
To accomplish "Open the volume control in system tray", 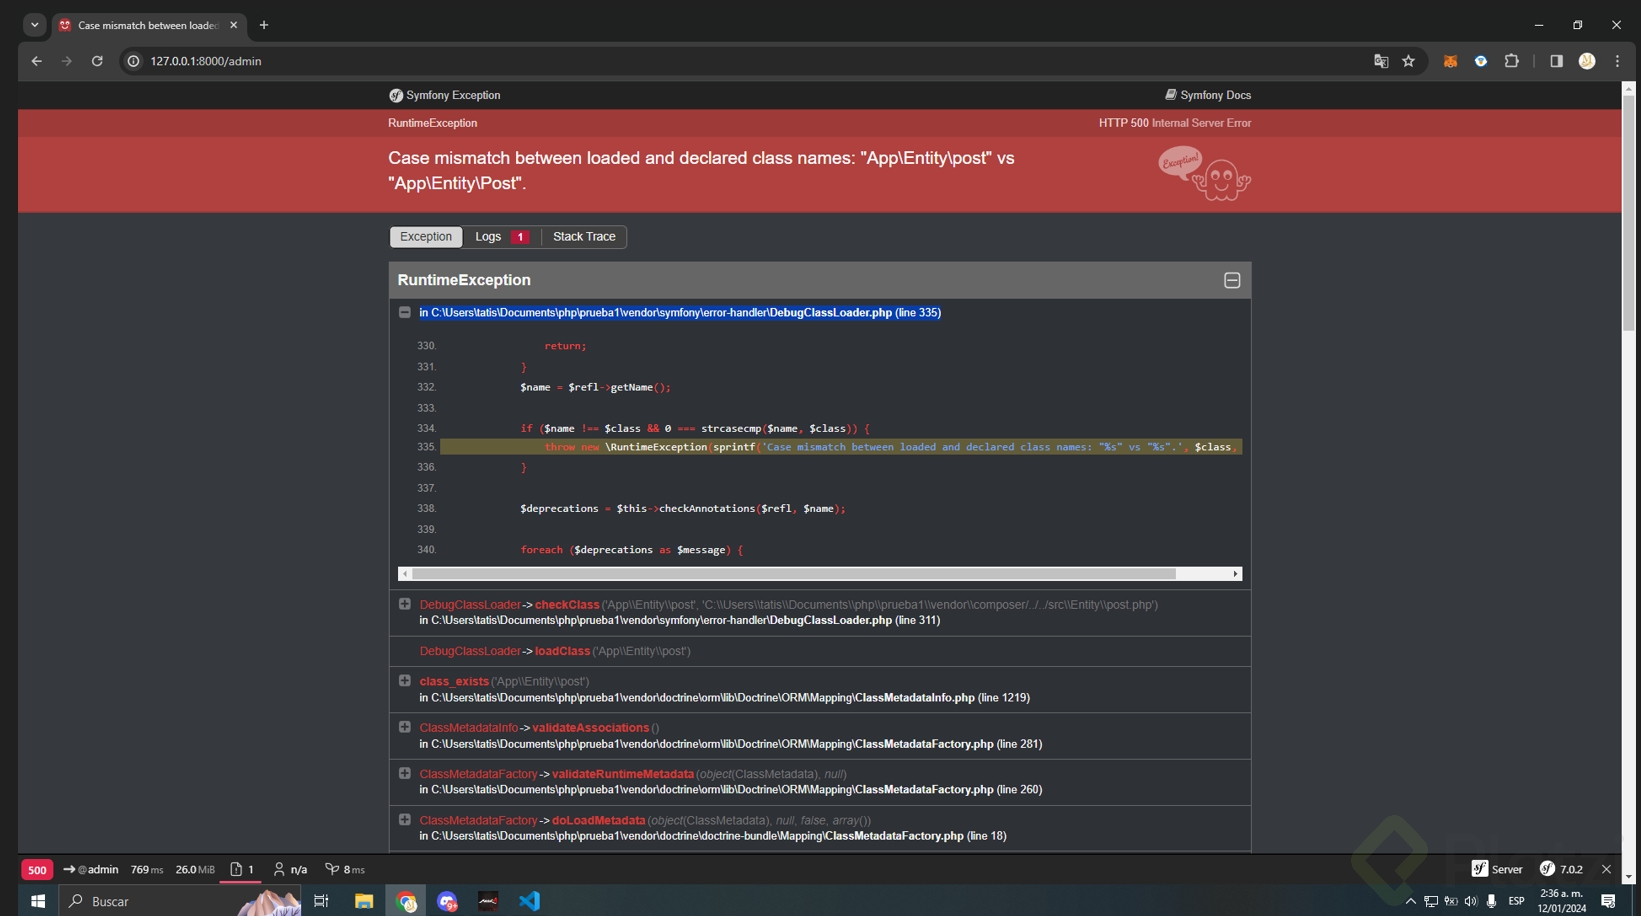I will pos(1471,901).
